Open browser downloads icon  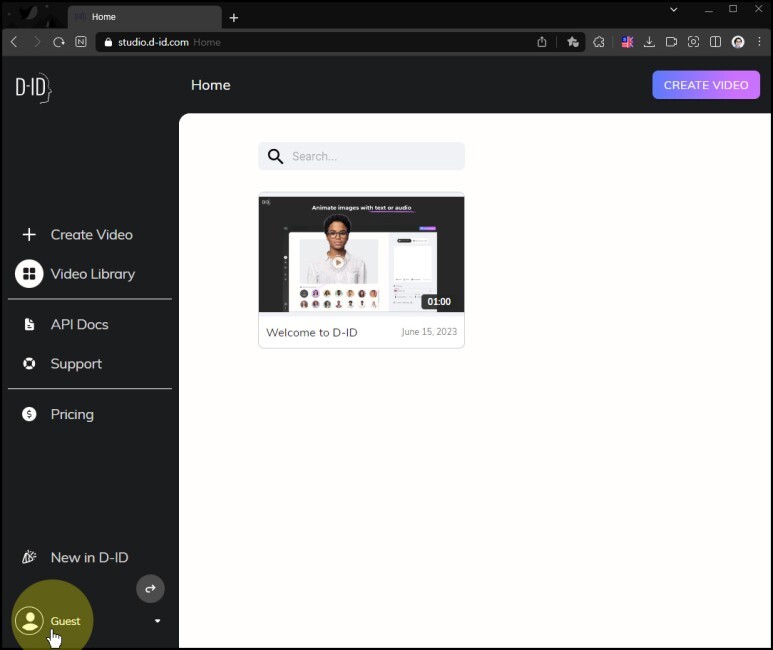(649, 42)
